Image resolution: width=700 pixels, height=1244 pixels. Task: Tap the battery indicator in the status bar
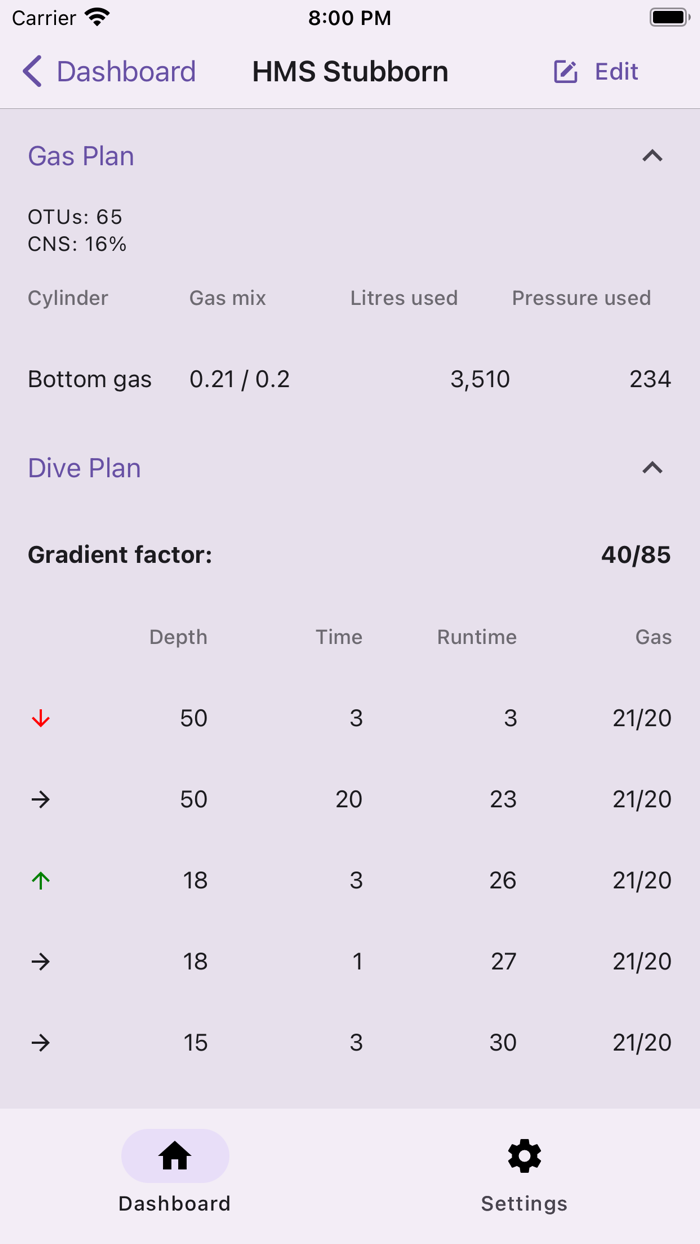668,16
